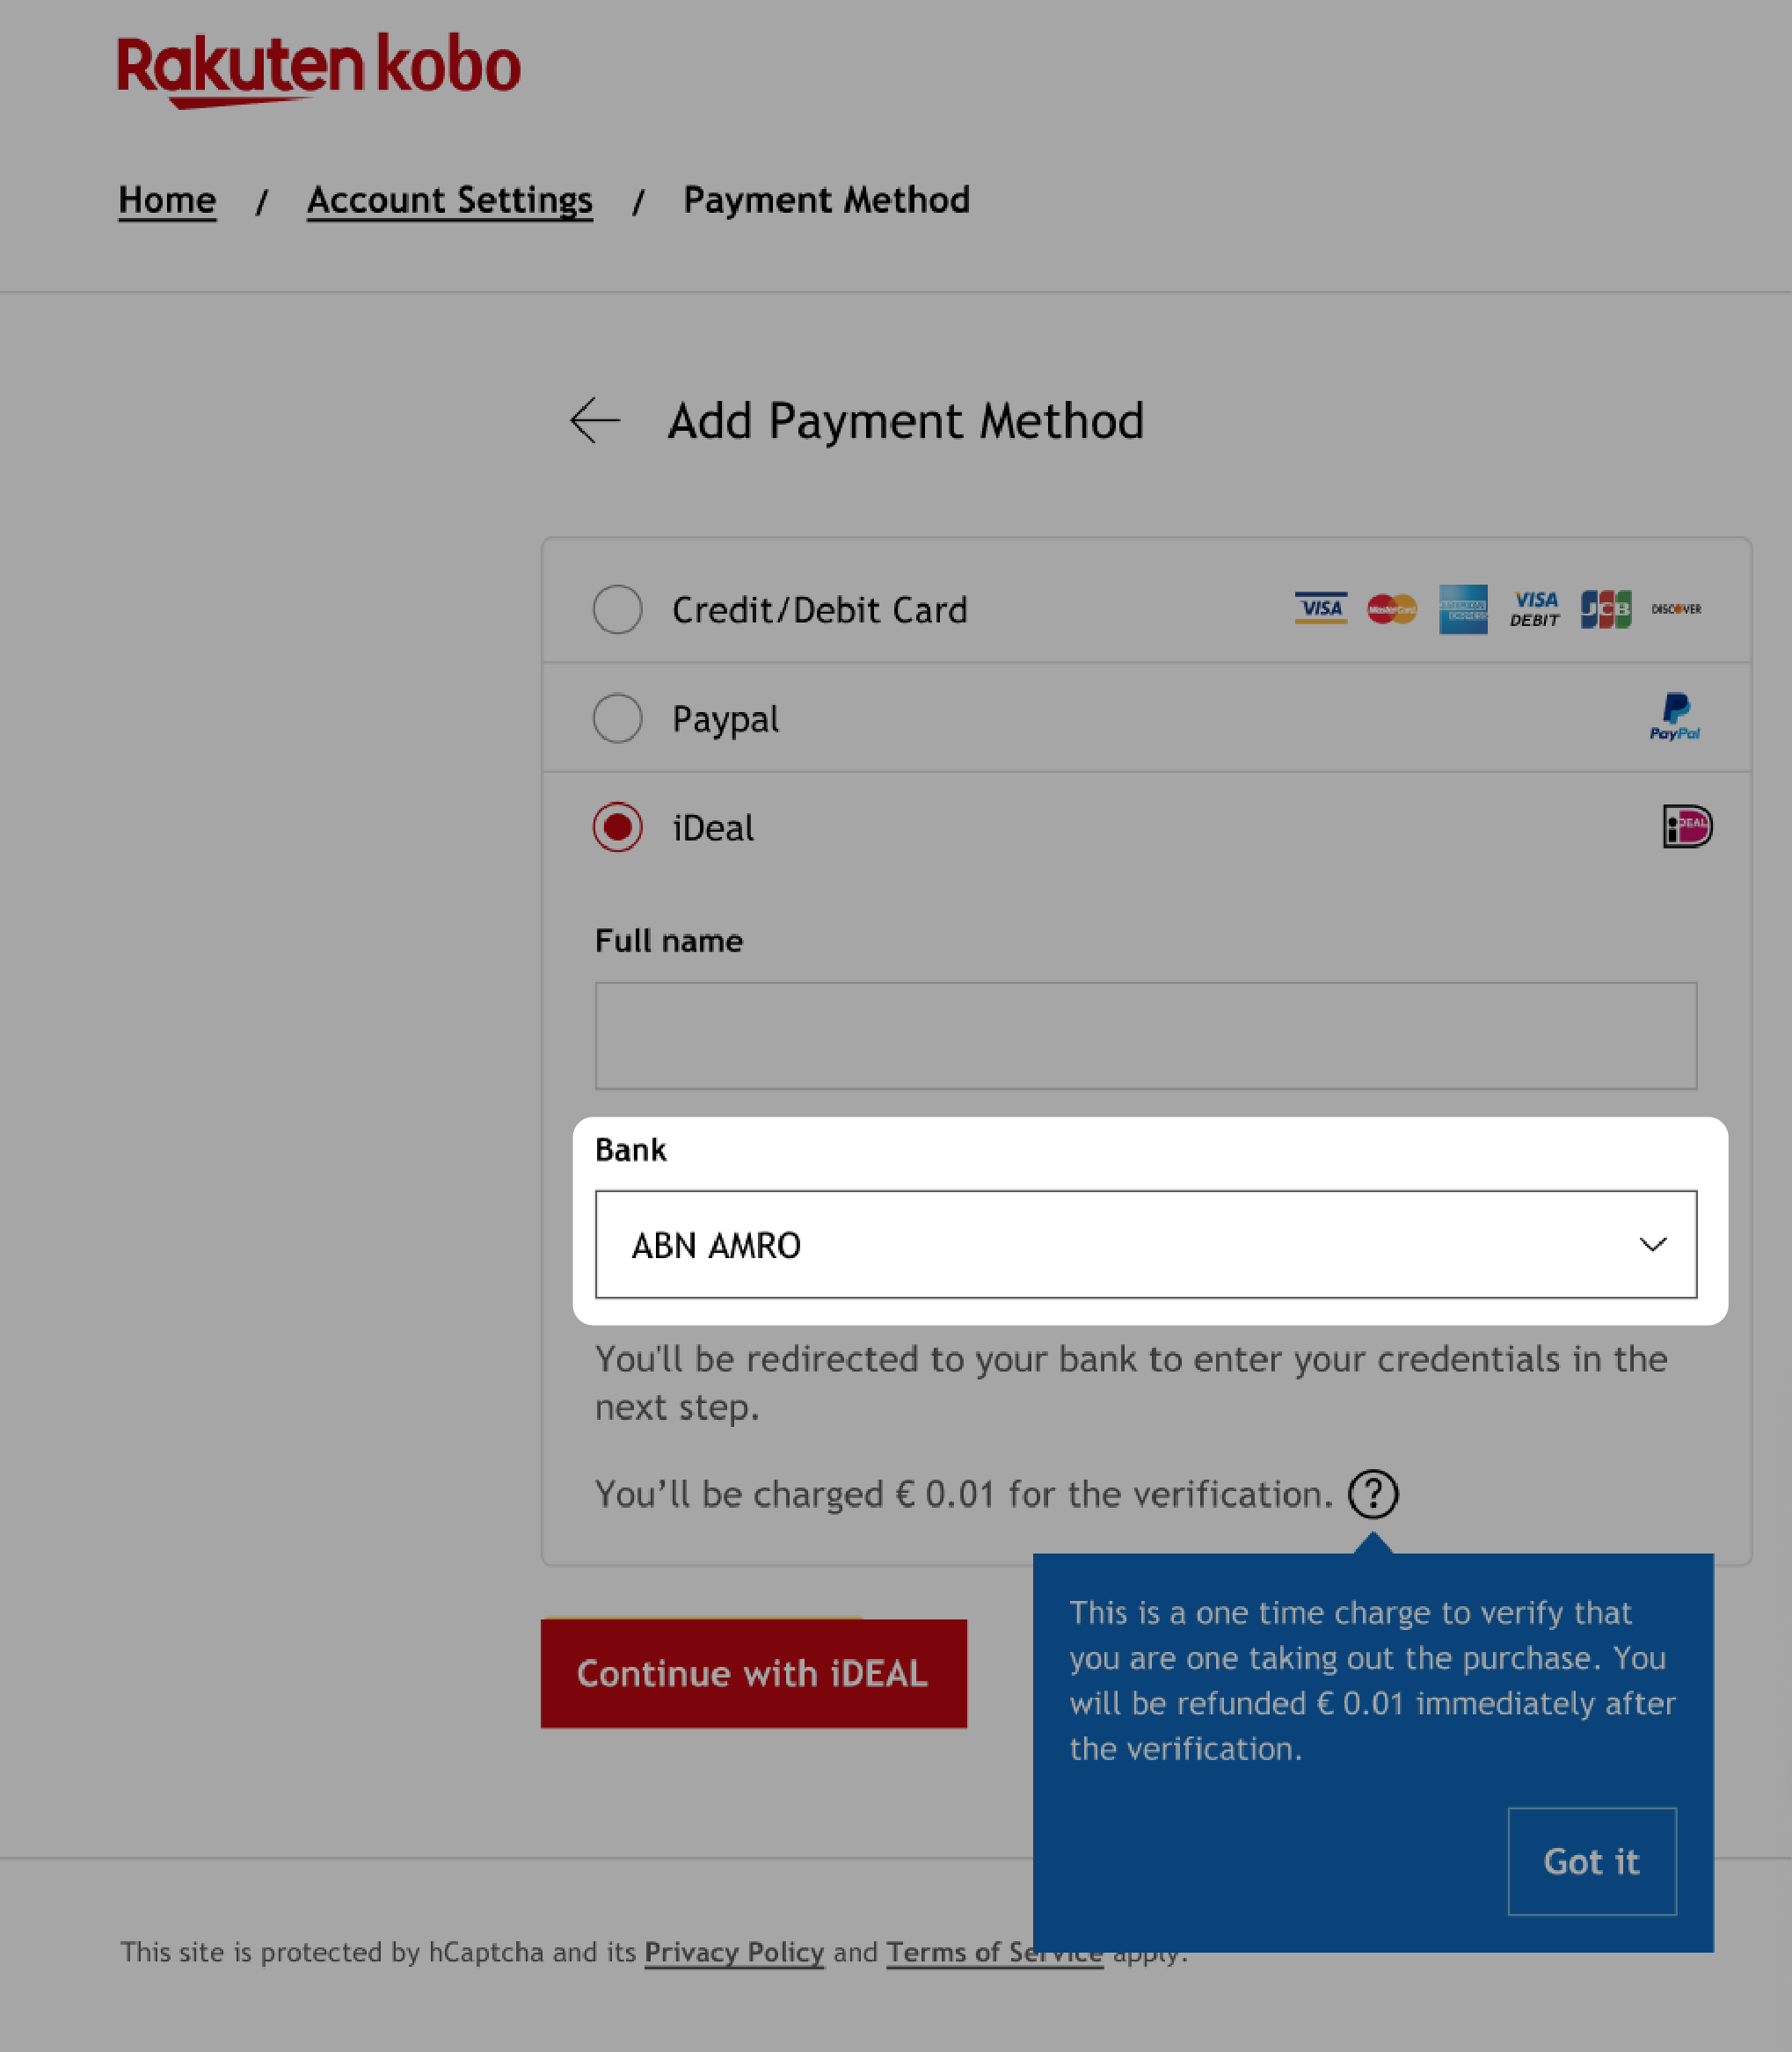1792x2052 pixels.
Task: Navigate to Home breadcrumb link
Action: [166, 197]
